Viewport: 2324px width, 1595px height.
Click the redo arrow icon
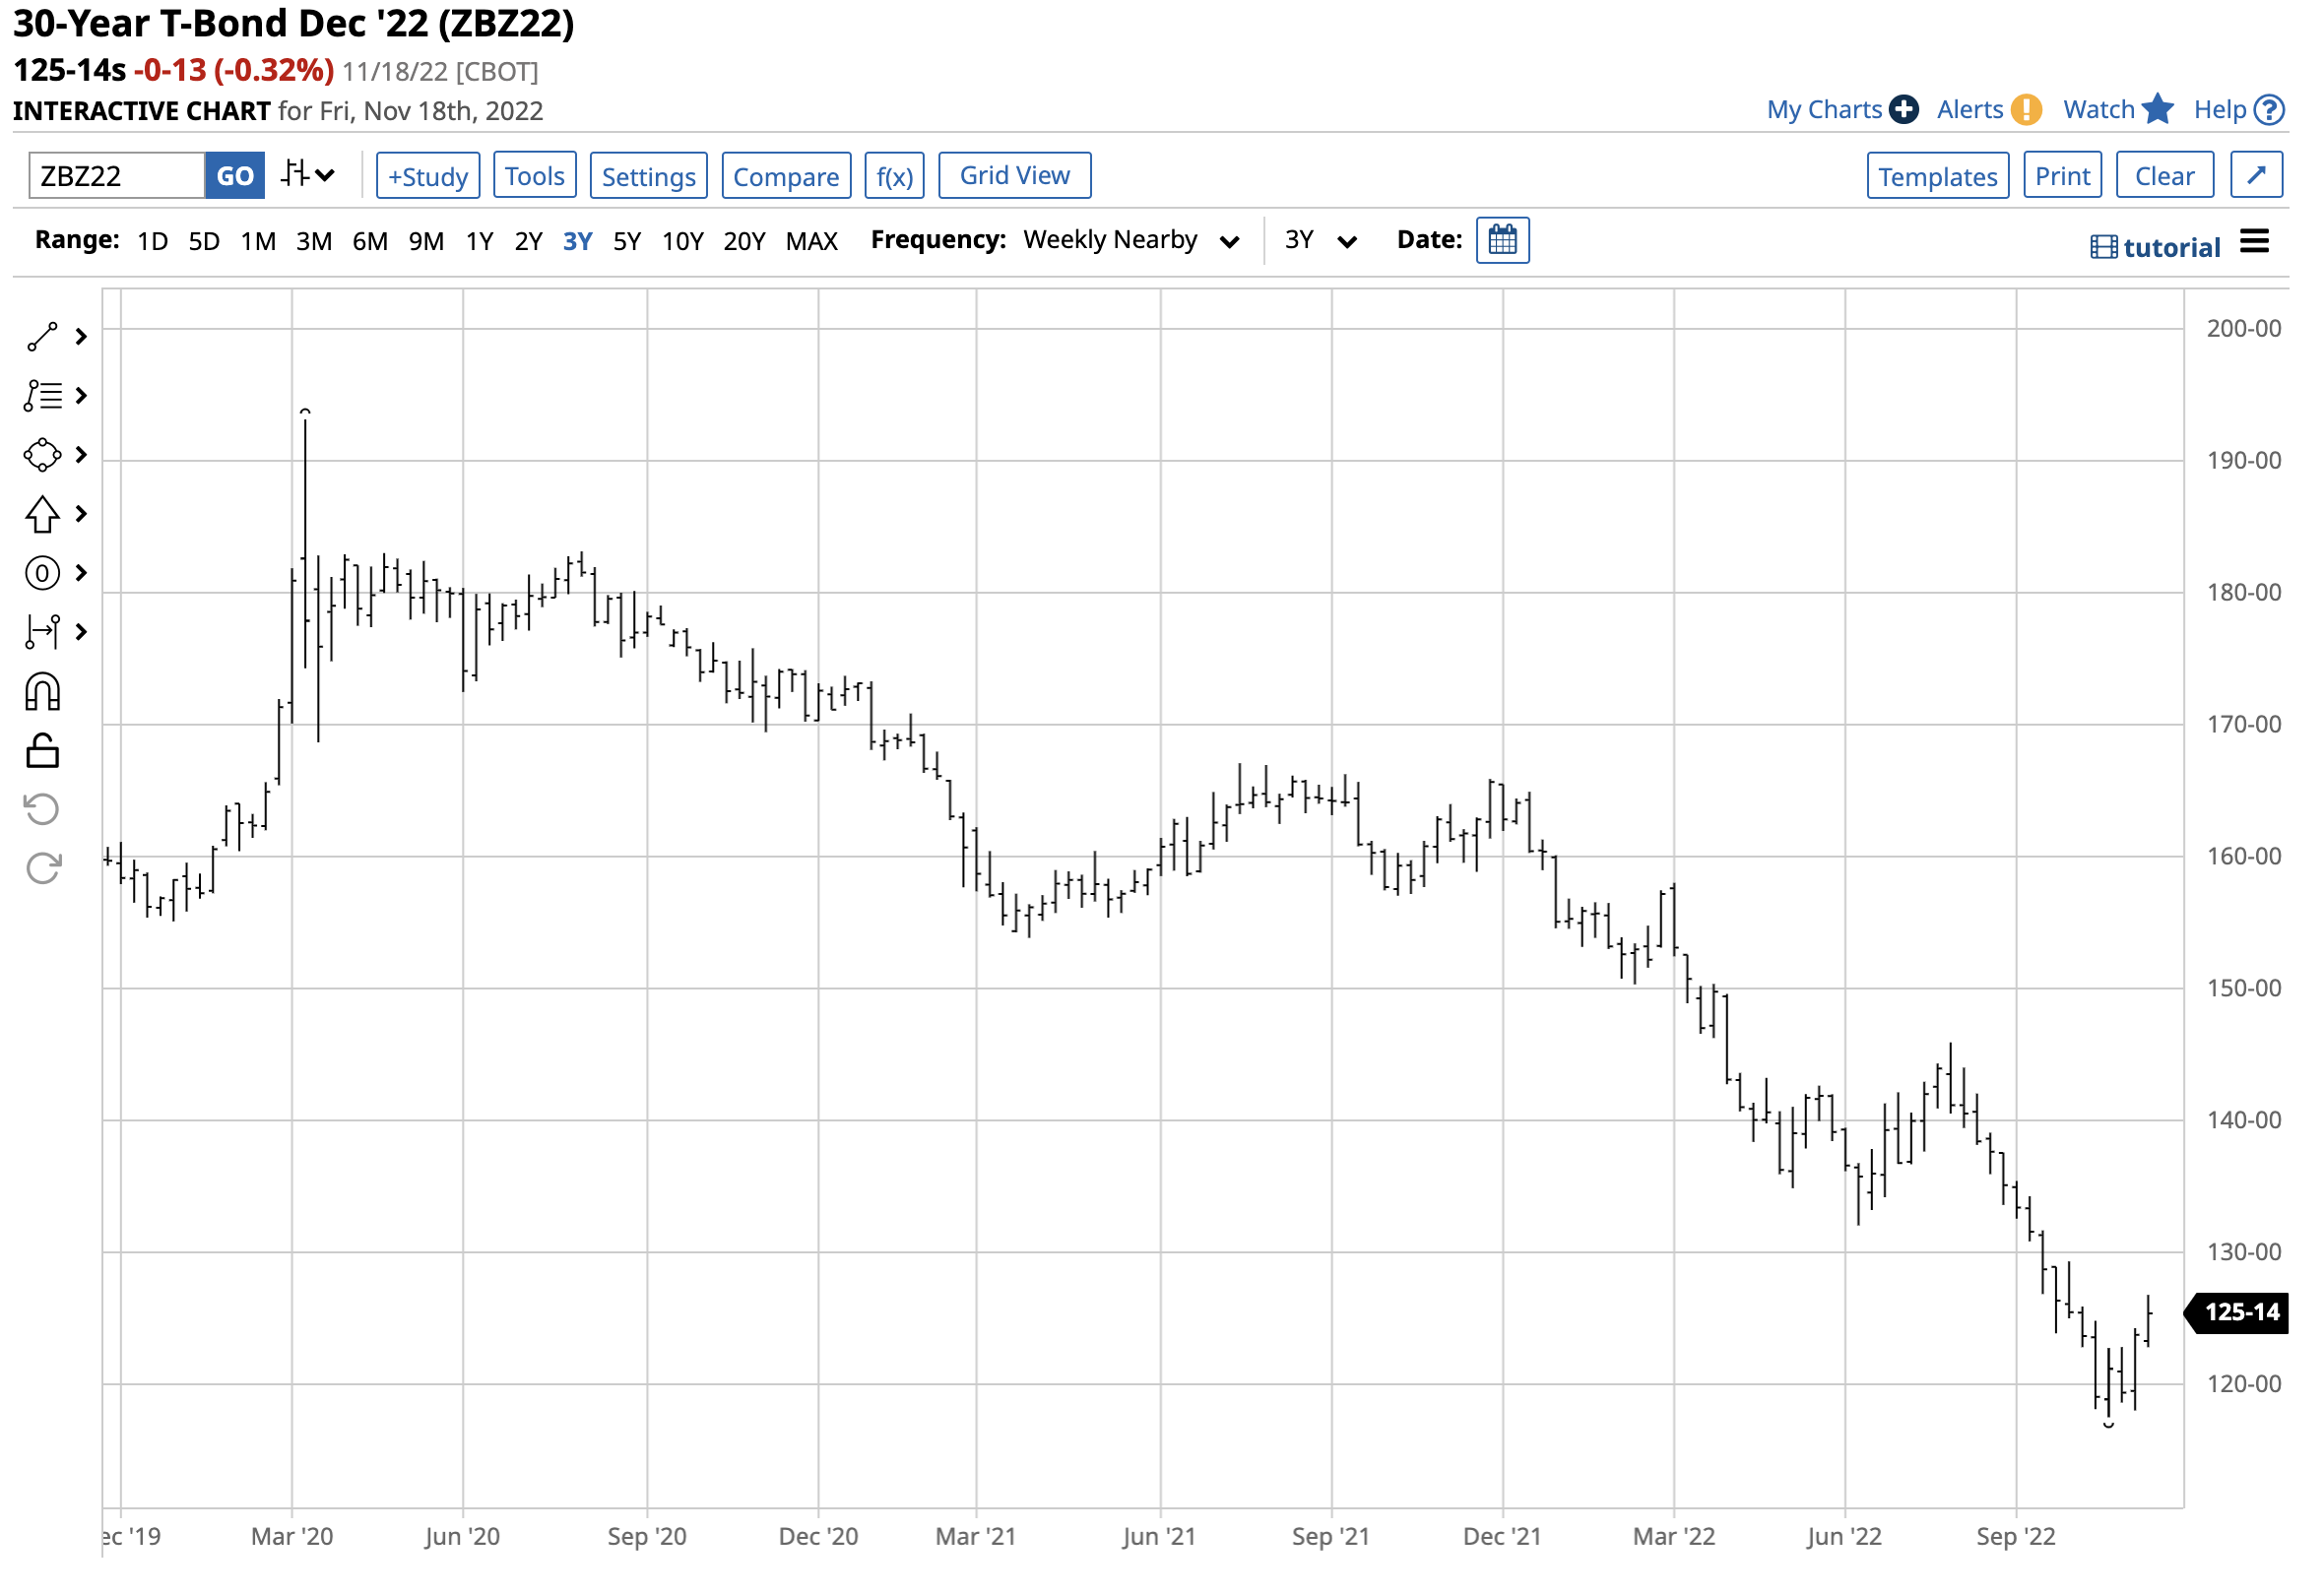click(x=42, y=869)
